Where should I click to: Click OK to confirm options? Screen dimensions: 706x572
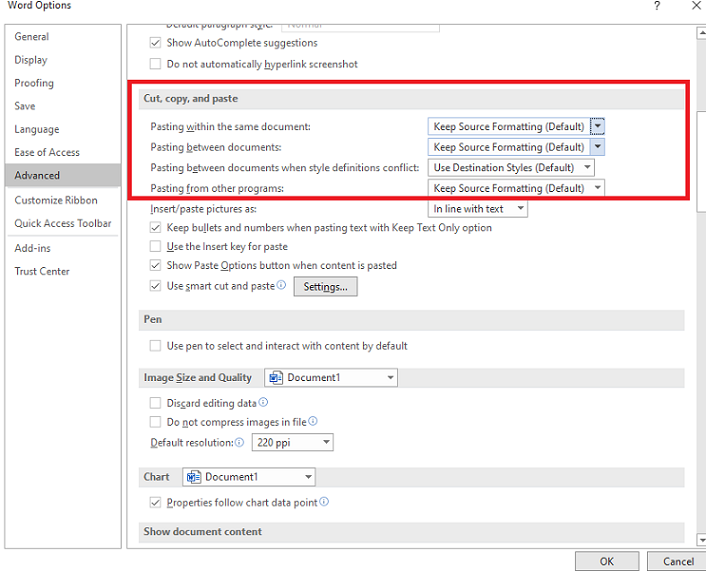[606, 561]
